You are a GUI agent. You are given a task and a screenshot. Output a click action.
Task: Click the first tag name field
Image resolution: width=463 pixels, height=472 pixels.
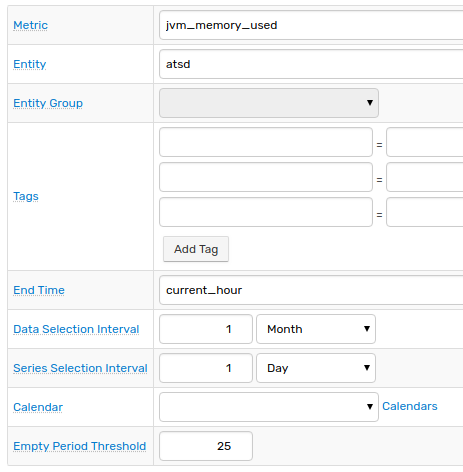pyautogui.click(x=266, y=142)
